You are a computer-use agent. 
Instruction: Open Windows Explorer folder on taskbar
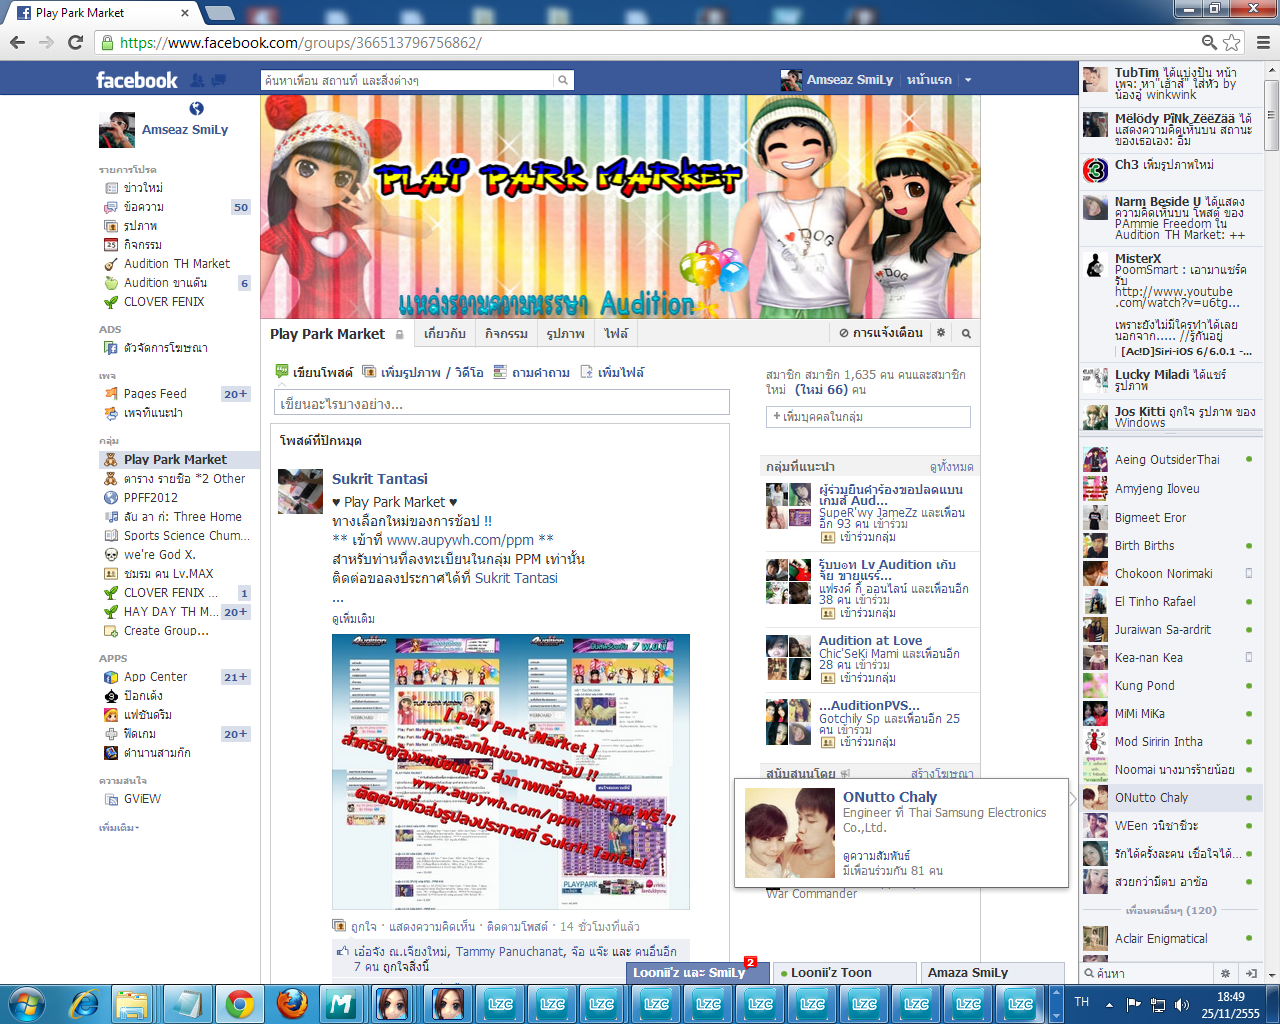[131, 1003]
